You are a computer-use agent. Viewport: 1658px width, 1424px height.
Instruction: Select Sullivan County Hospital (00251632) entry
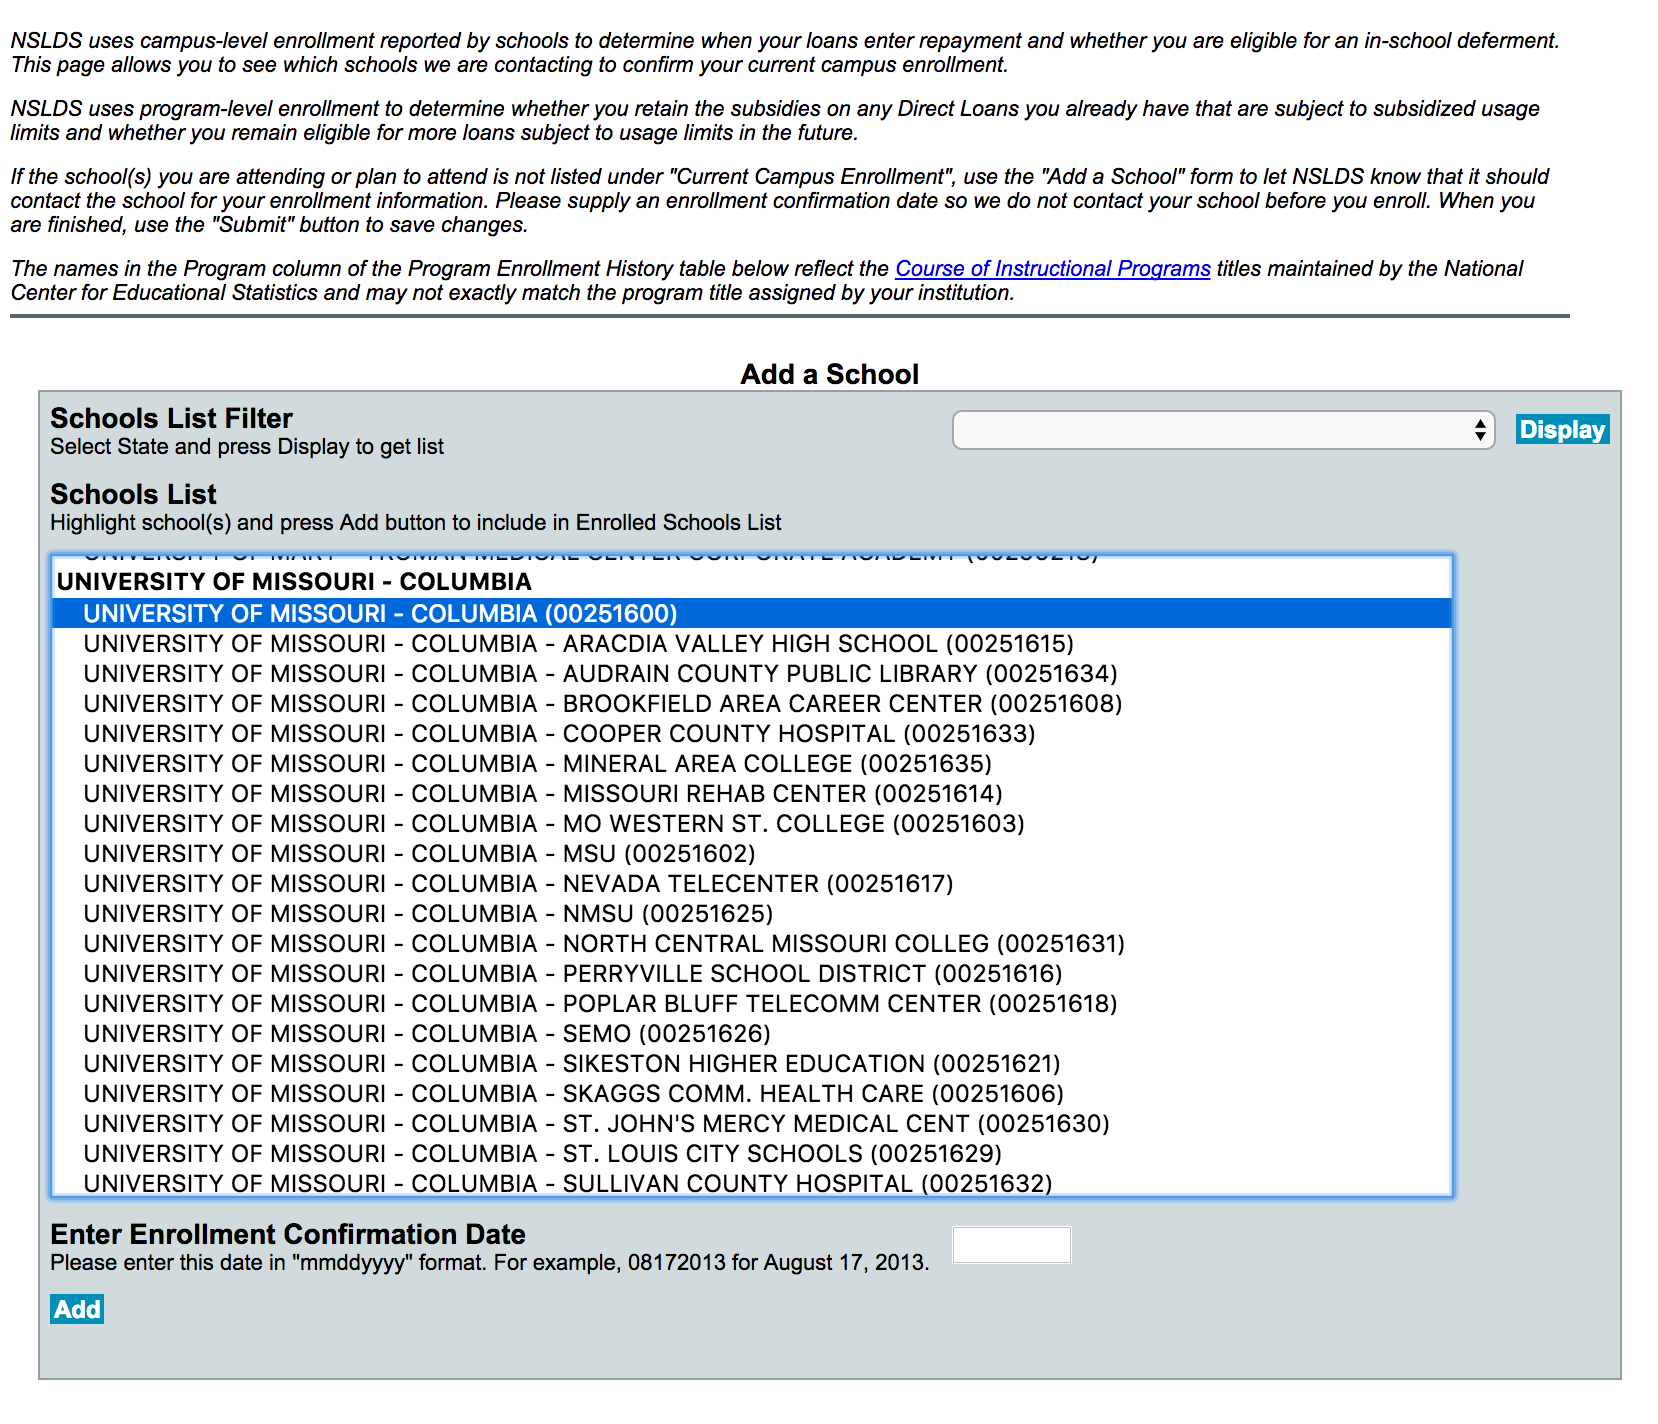tap(751, 1182)
